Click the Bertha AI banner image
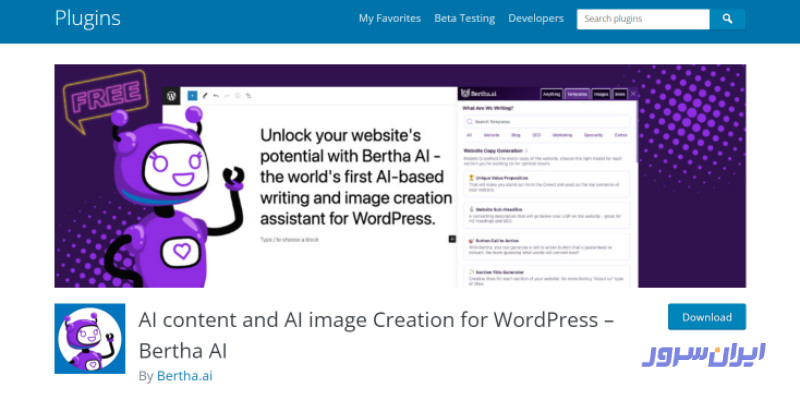The image size is (800, 400). click(400, 176)
